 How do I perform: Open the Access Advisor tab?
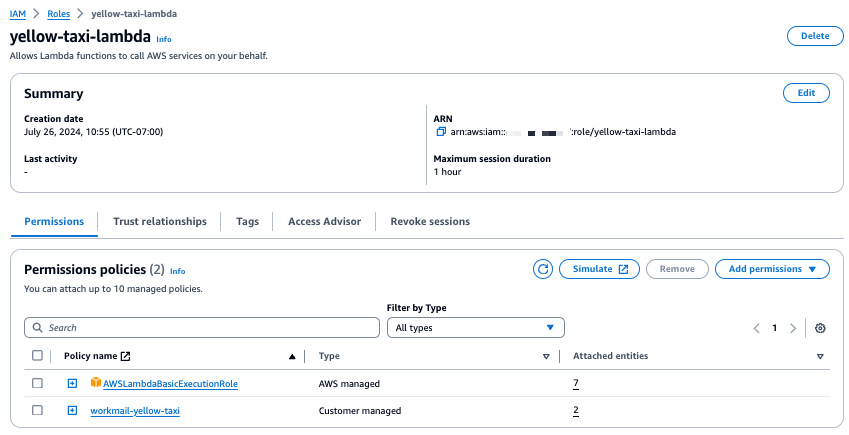tap(324, 222)
